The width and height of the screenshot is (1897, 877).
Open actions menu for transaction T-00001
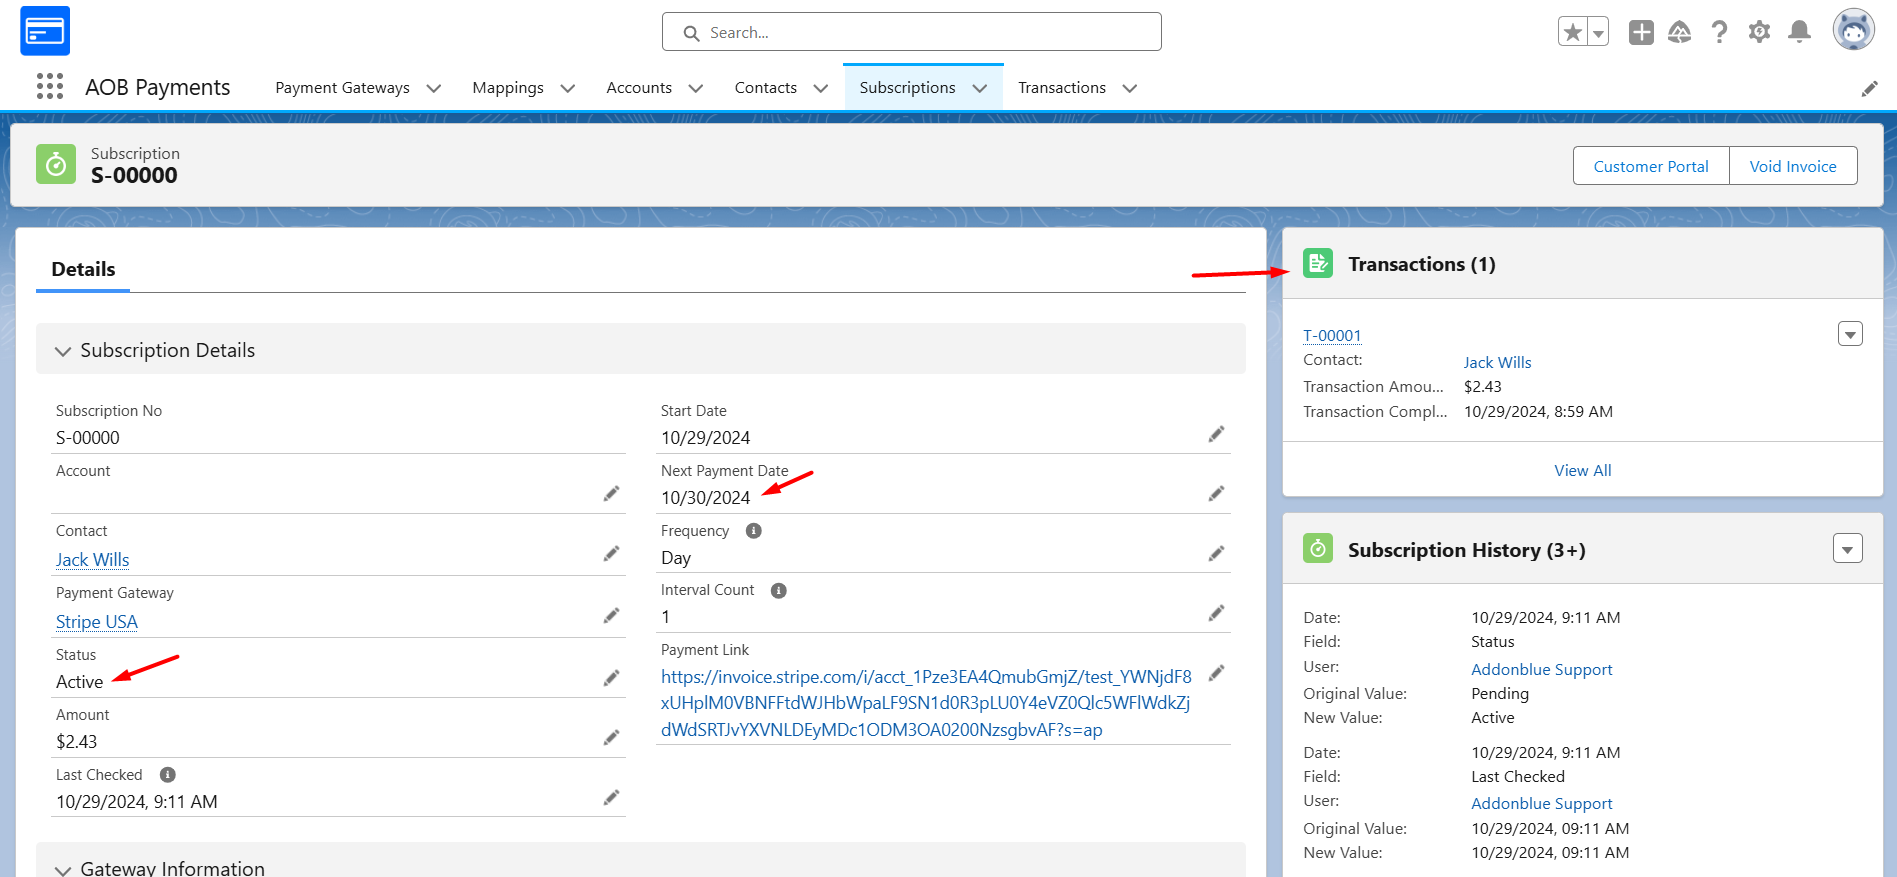click(x=1850, y=334)
